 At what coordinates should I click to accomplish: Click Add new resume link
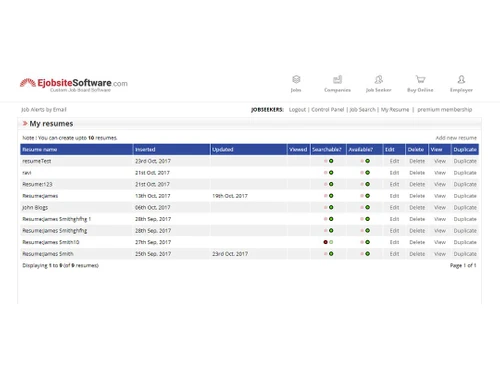click(456, 138)
